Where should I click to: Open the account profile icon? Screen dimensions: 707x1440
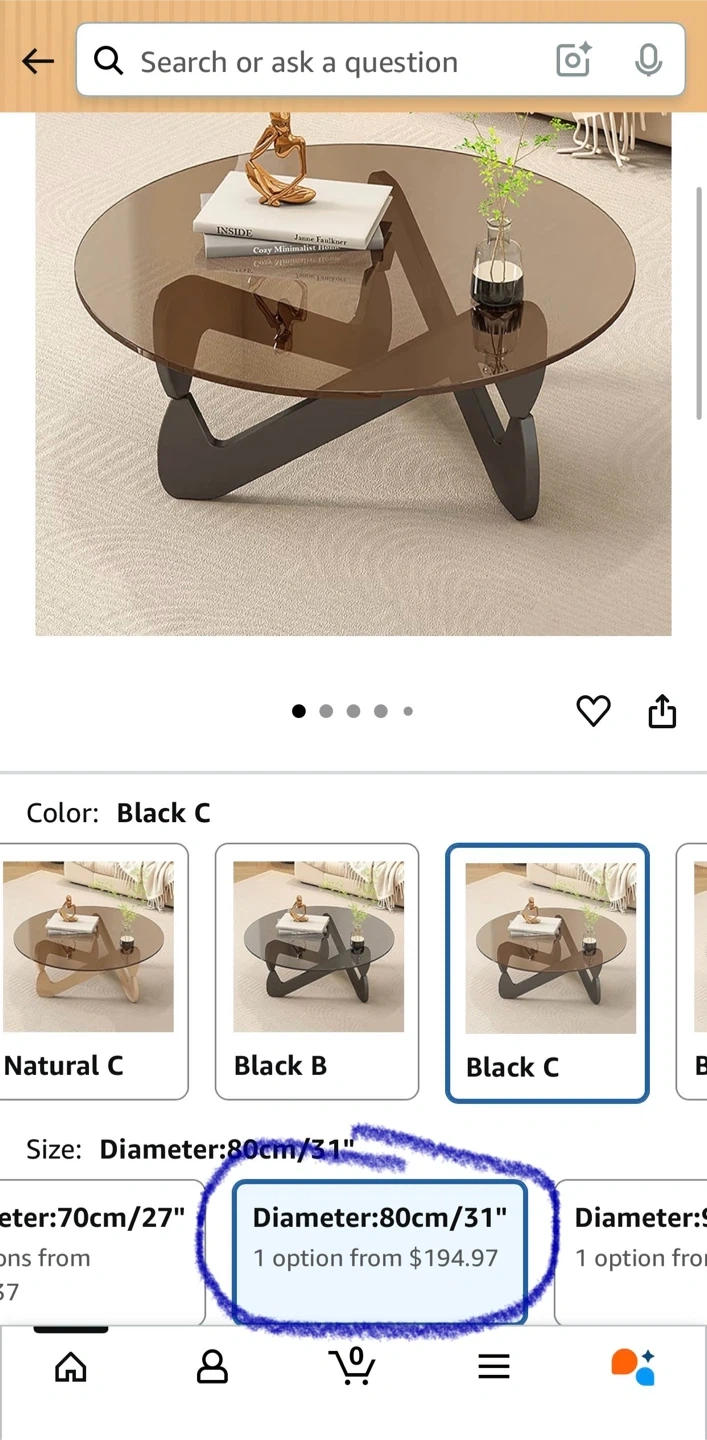pyautogui.click(x=212, y=1366)
